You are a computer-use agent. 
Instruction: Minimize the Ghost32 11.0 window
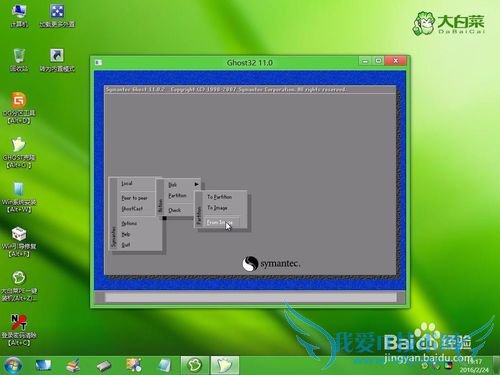click(x=365, y=61)
